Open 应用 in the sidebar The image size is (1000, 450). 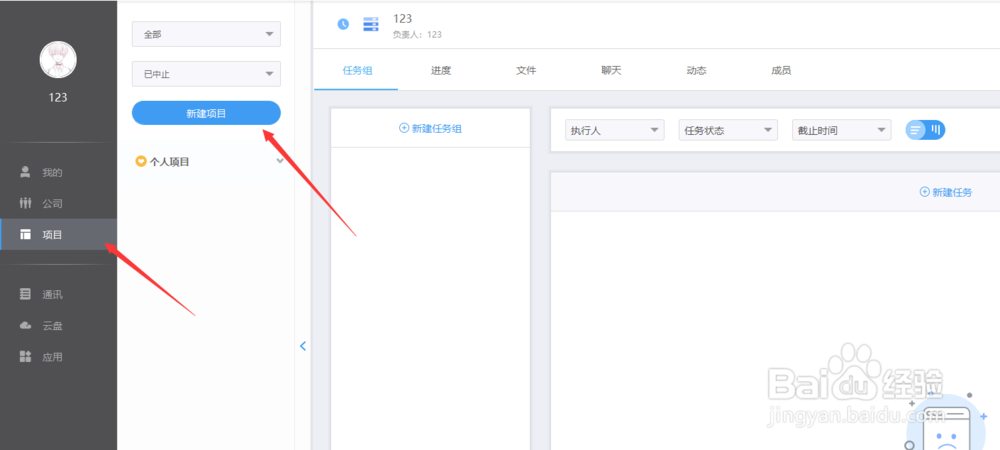click(x=58, y=357)
